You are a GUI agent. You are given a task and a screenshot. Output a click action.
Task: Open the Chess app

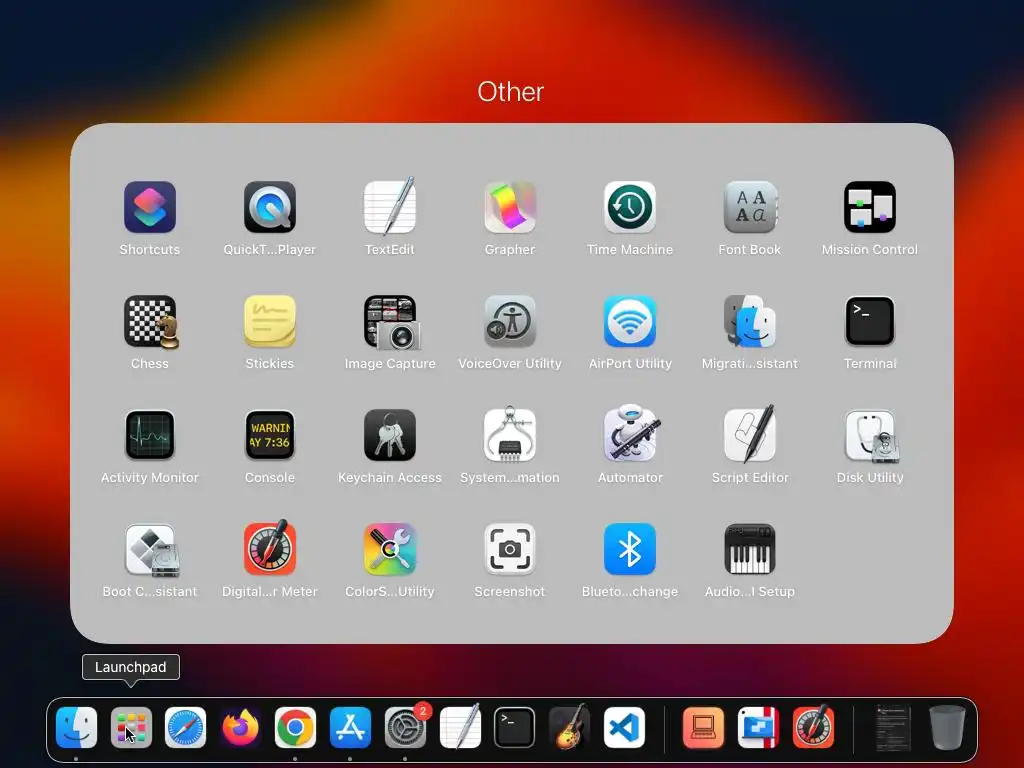[150, 321]
